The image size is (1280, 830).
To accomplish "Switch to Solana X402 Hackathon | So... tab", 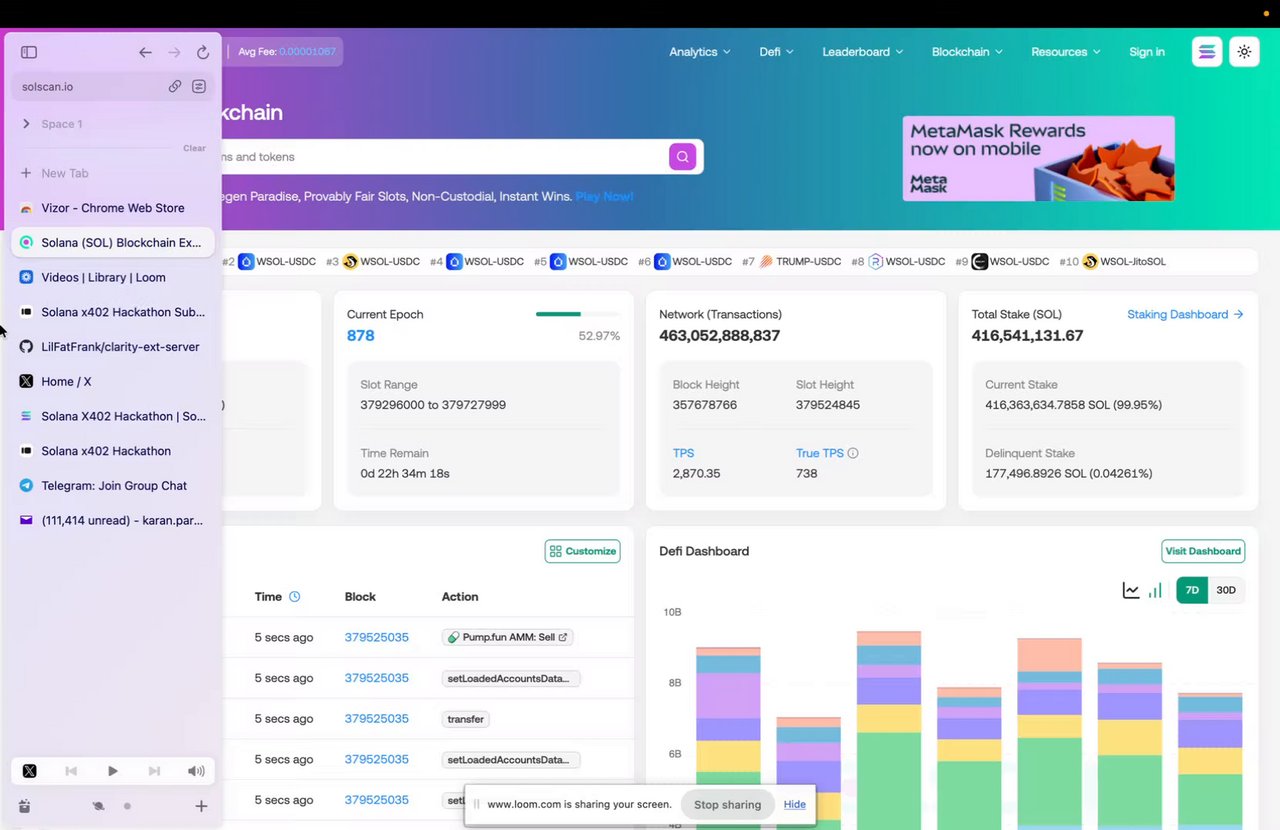I will (112, 416).
